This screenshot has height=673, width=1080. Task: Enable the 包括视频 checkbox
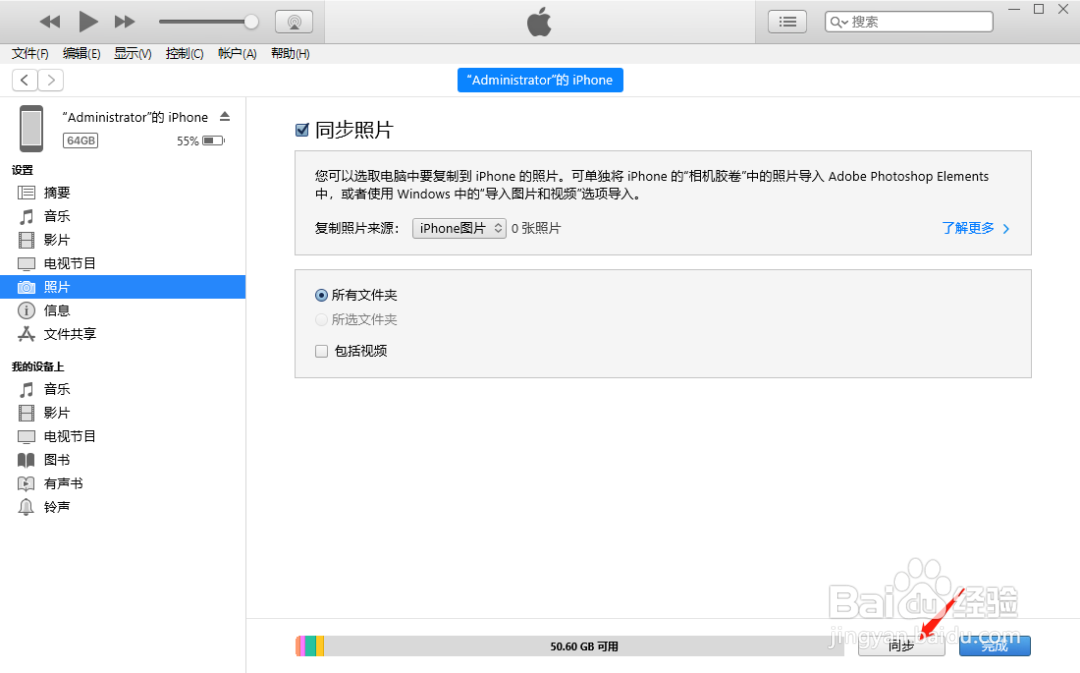321,351
